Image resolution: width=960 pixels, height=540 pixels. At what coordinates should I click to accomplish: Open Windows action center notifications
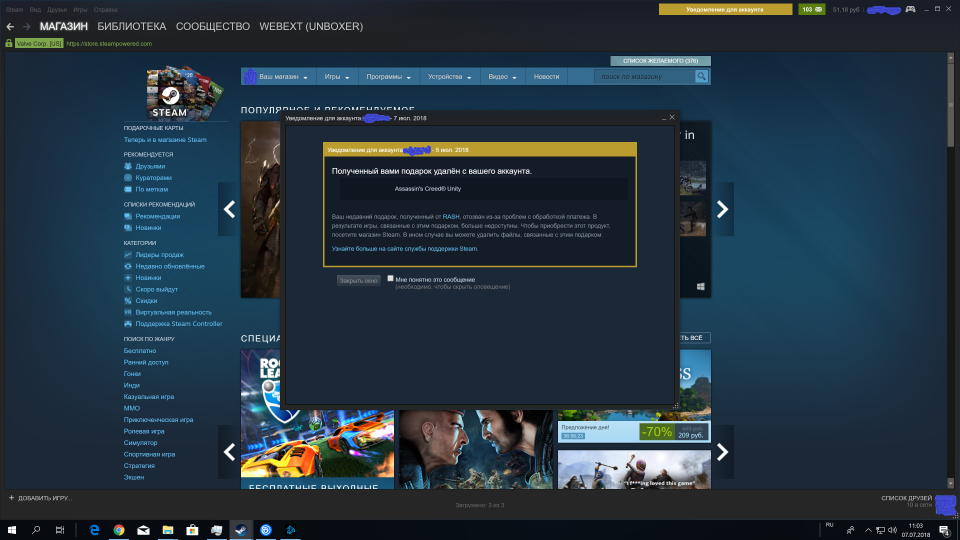945,530
